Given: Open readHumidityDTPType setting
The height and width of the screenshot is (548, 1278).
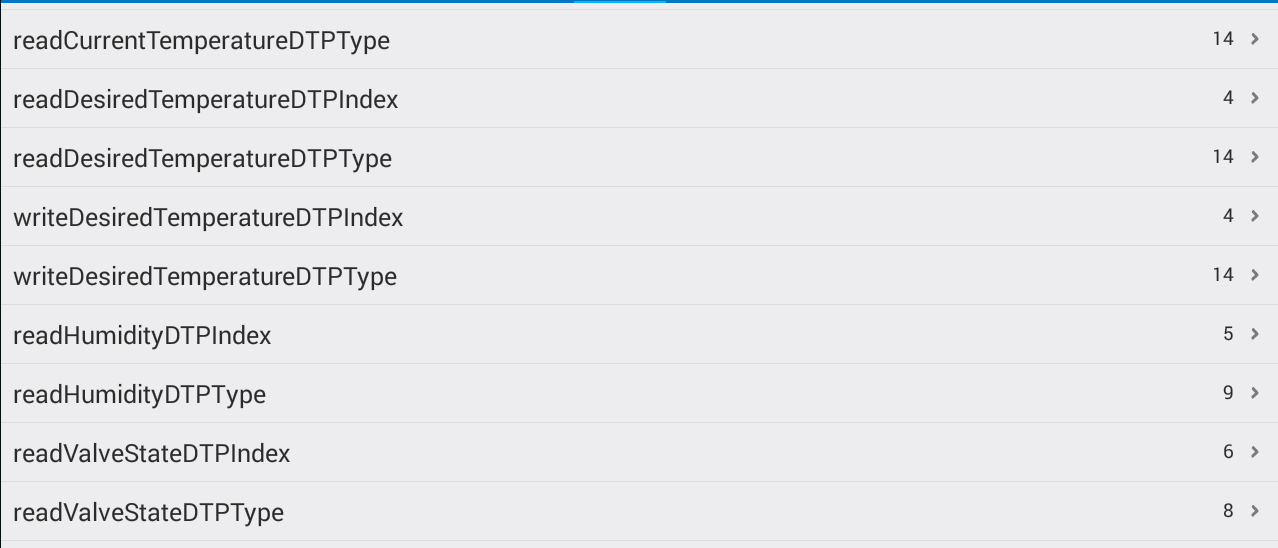Looking at the screenshot, I should [139, 395].
